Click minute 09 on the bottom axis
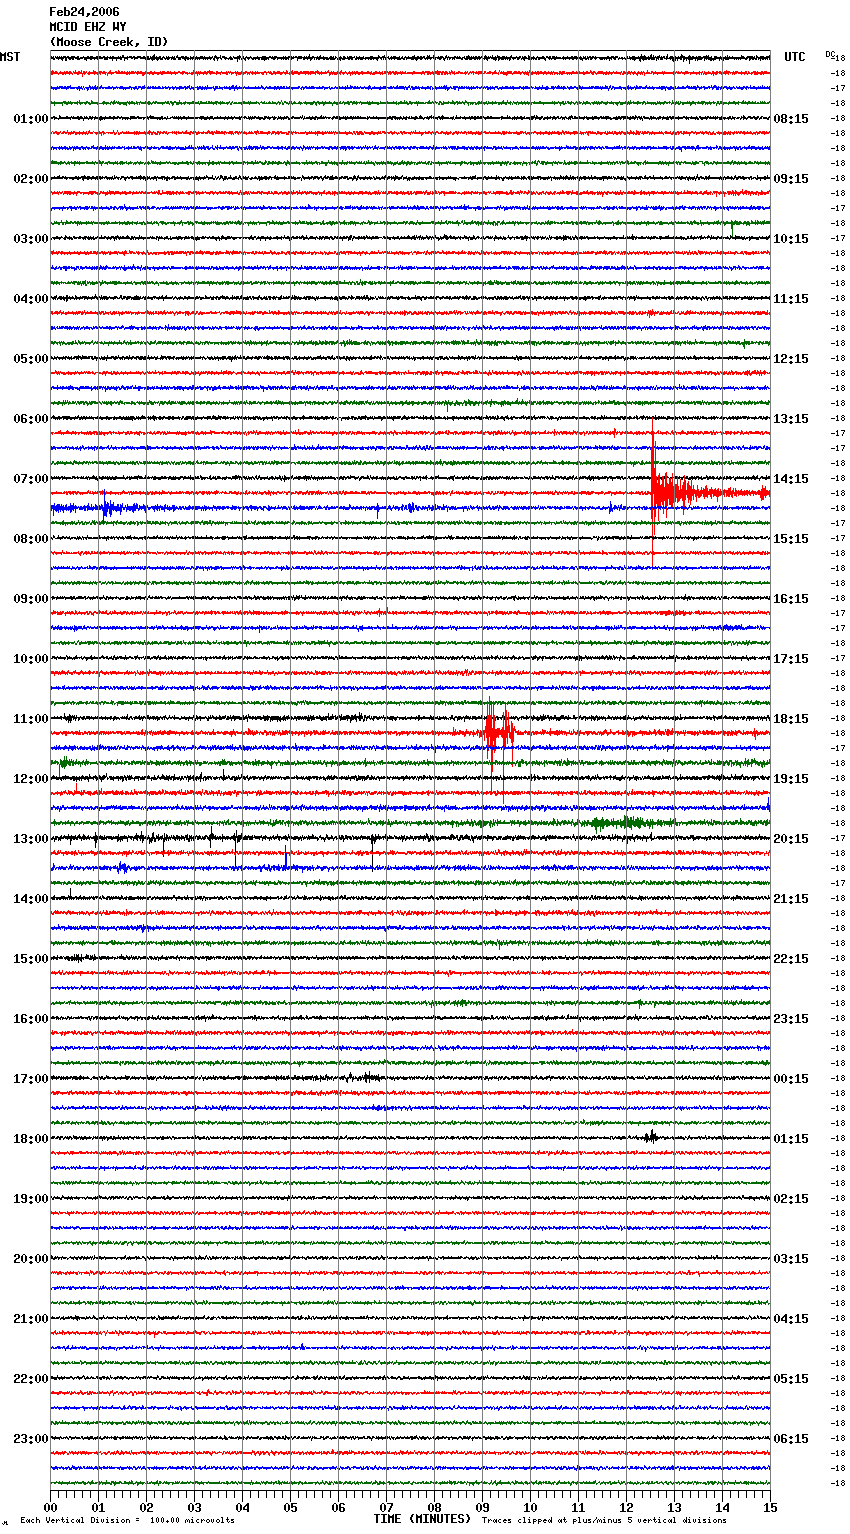Image resolution: width=850 pixels, height=1534 pixels. coord(482,1507)
